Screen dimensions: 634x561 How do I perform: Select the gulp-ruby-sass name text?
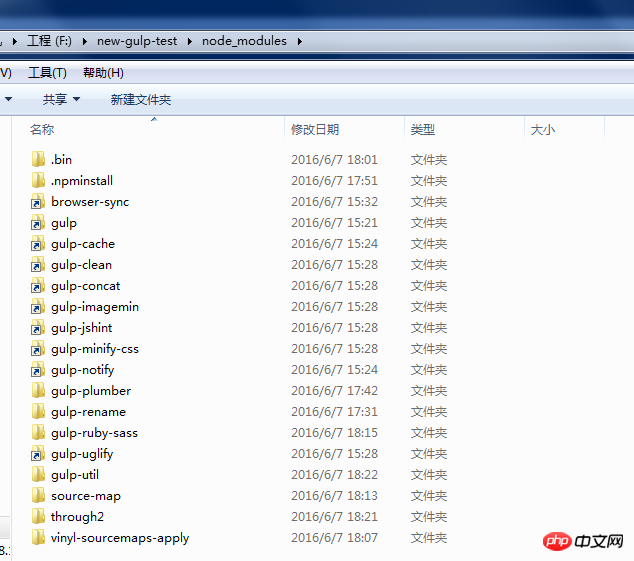pos(95,434)
